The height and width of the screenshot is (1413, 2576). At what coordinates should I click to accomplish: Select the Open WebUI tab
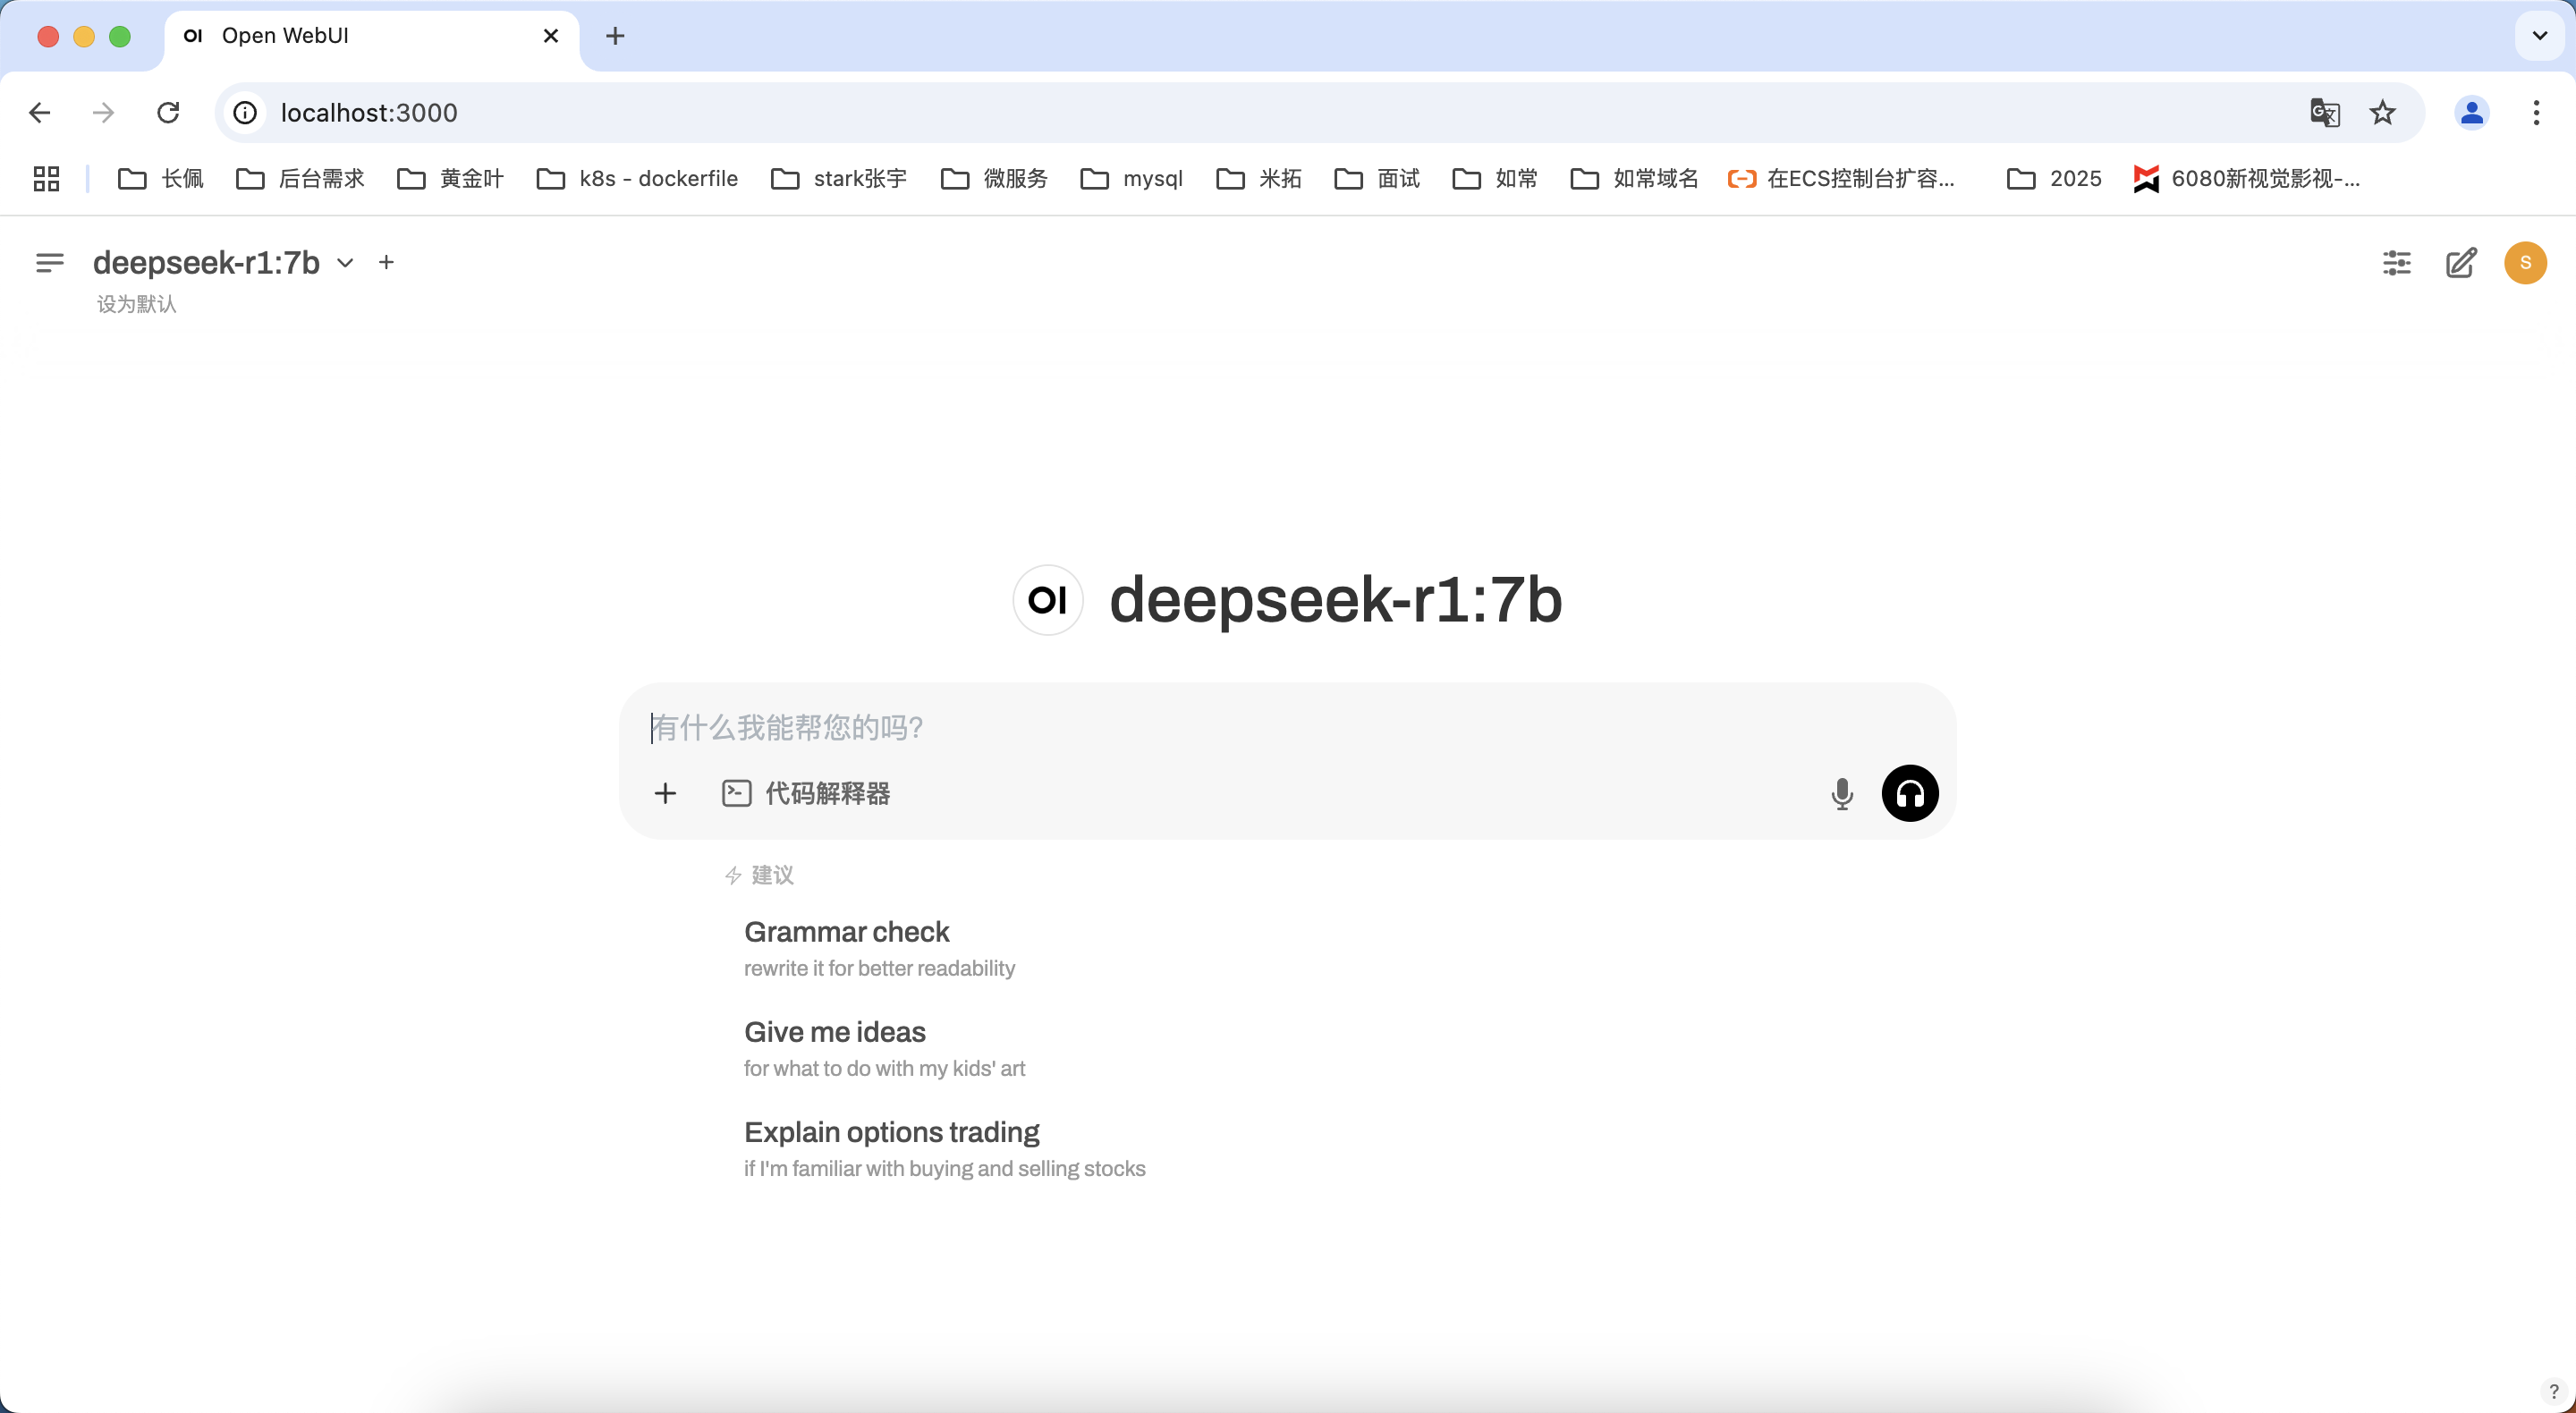point(370,36)
